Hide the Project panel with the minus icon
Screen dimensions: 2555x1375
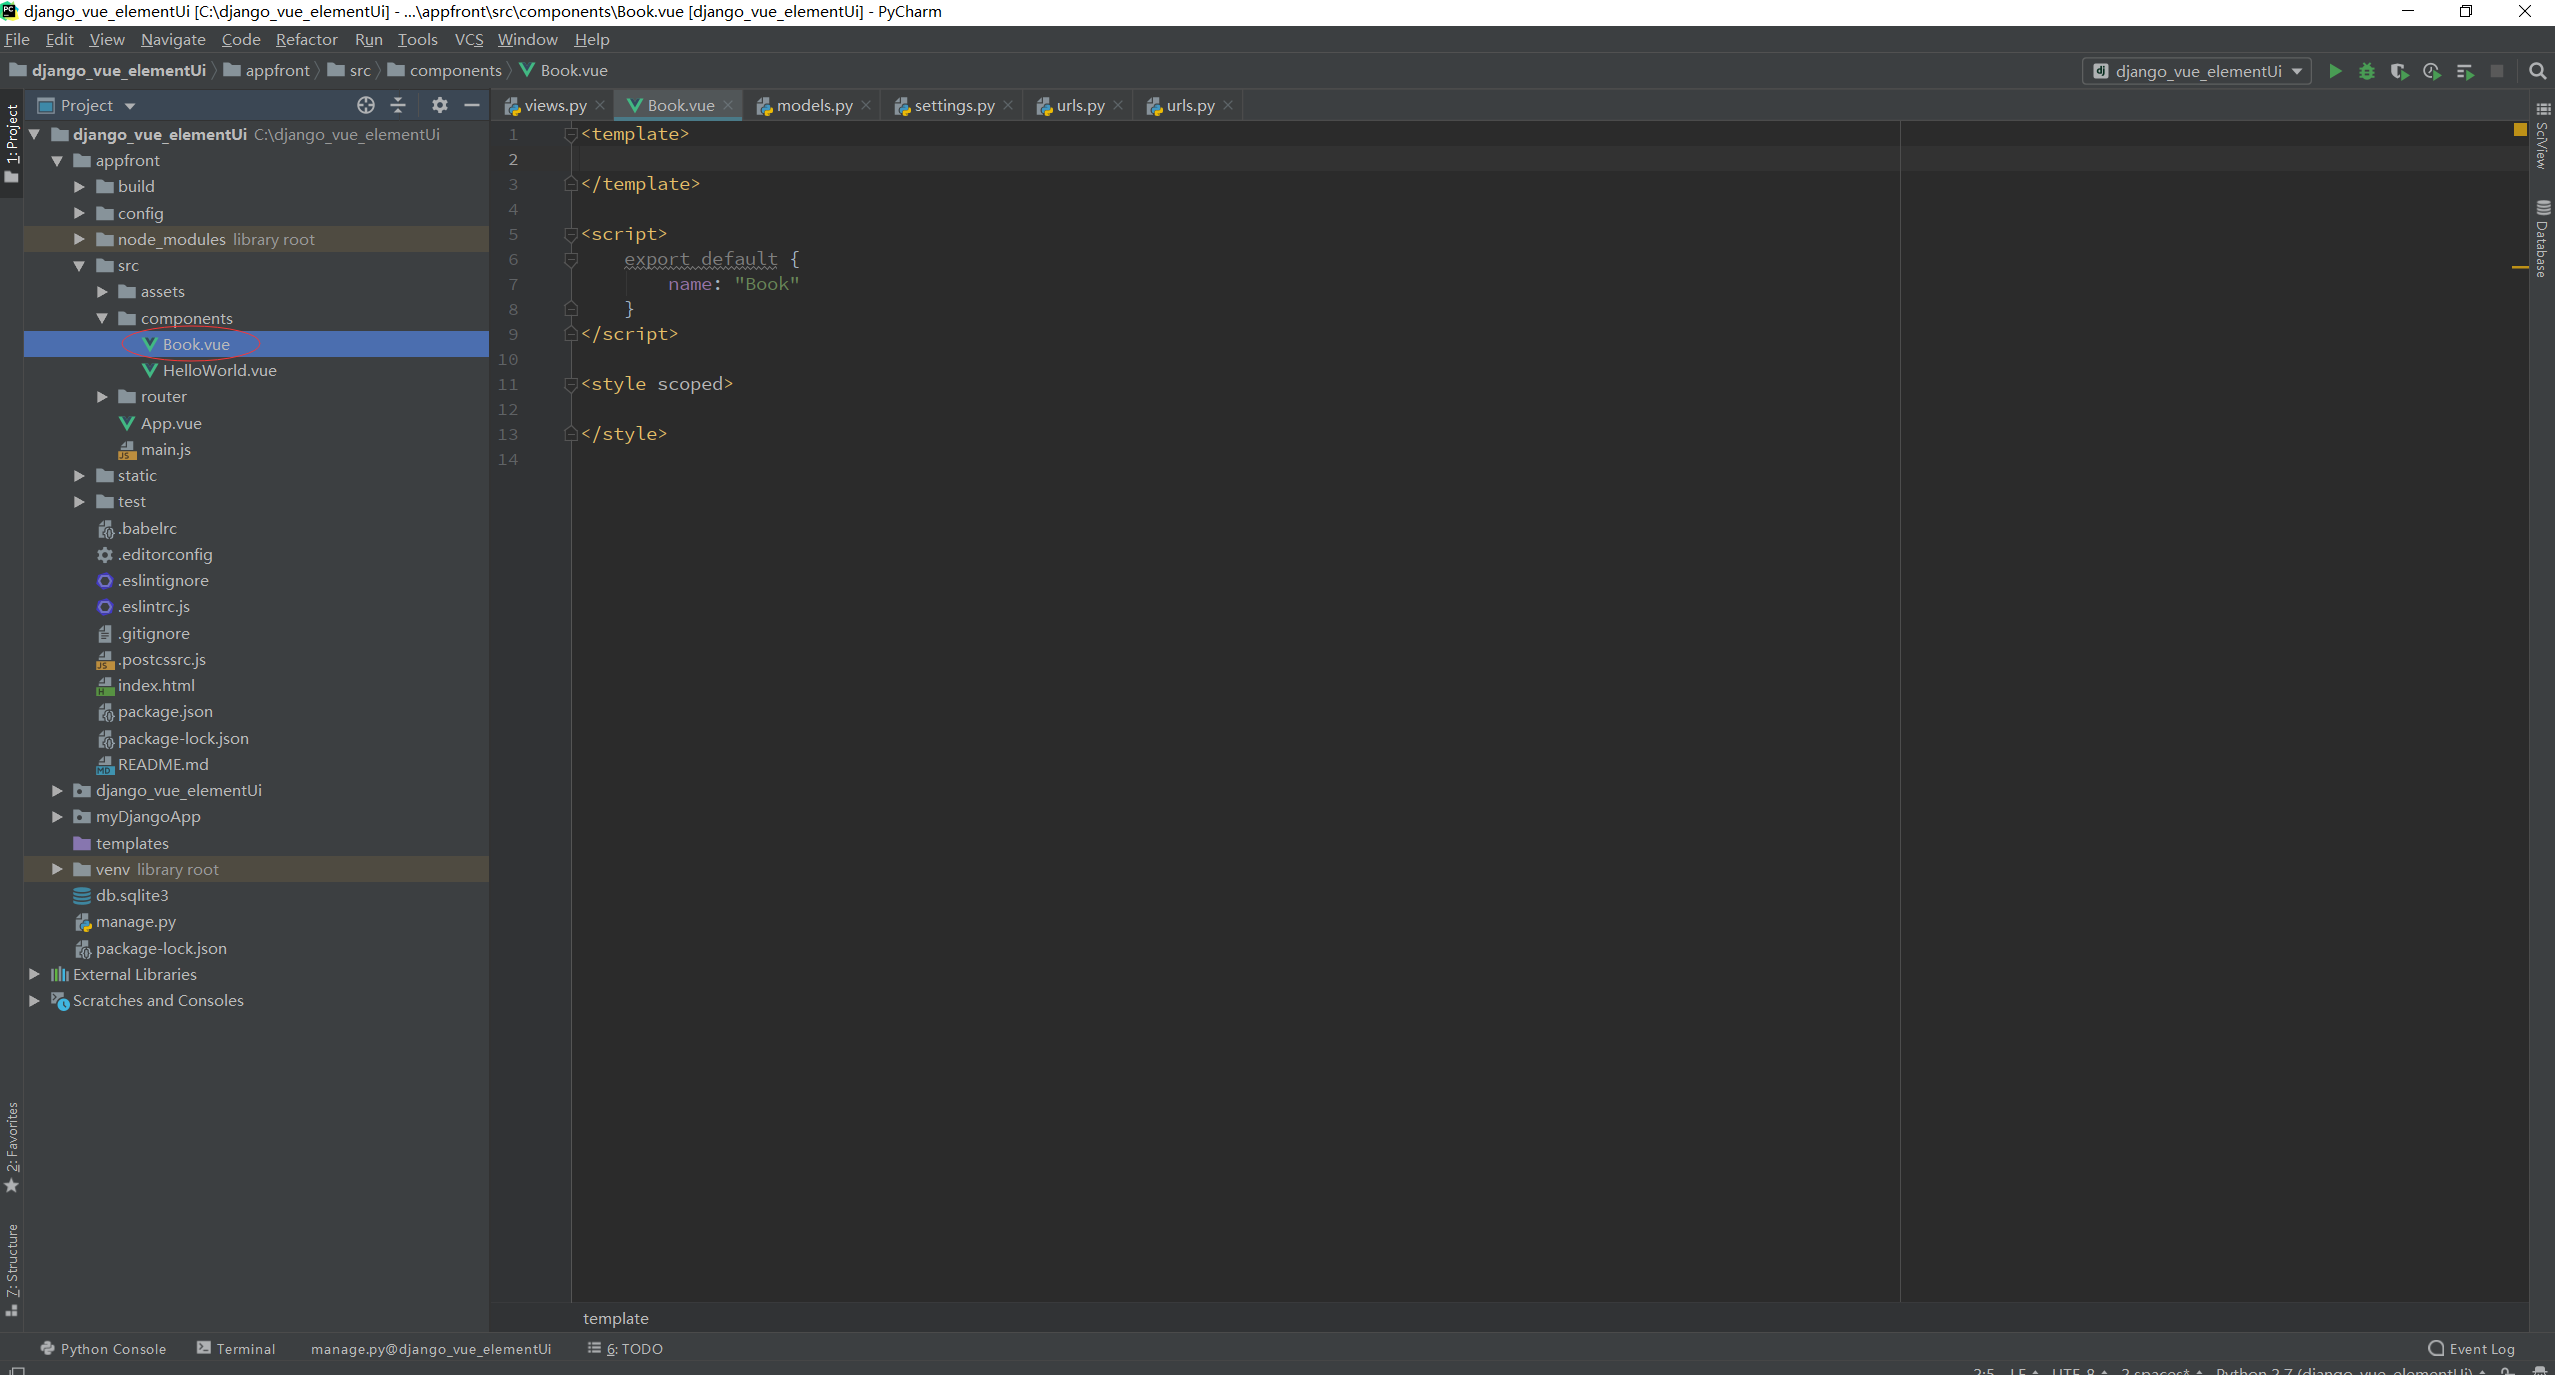(472, 105)
